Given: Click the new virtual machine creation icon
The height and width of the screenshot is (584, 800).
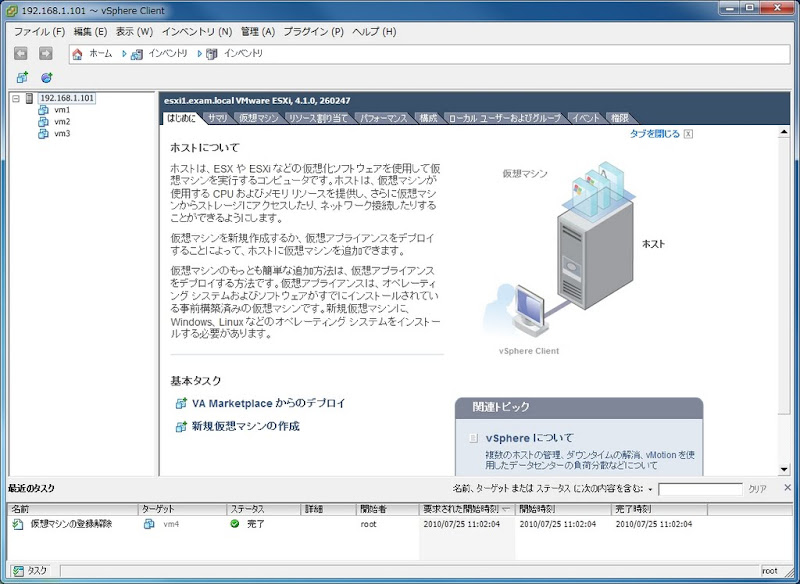Looking at the screenshot, I should (x=181, y=426).
